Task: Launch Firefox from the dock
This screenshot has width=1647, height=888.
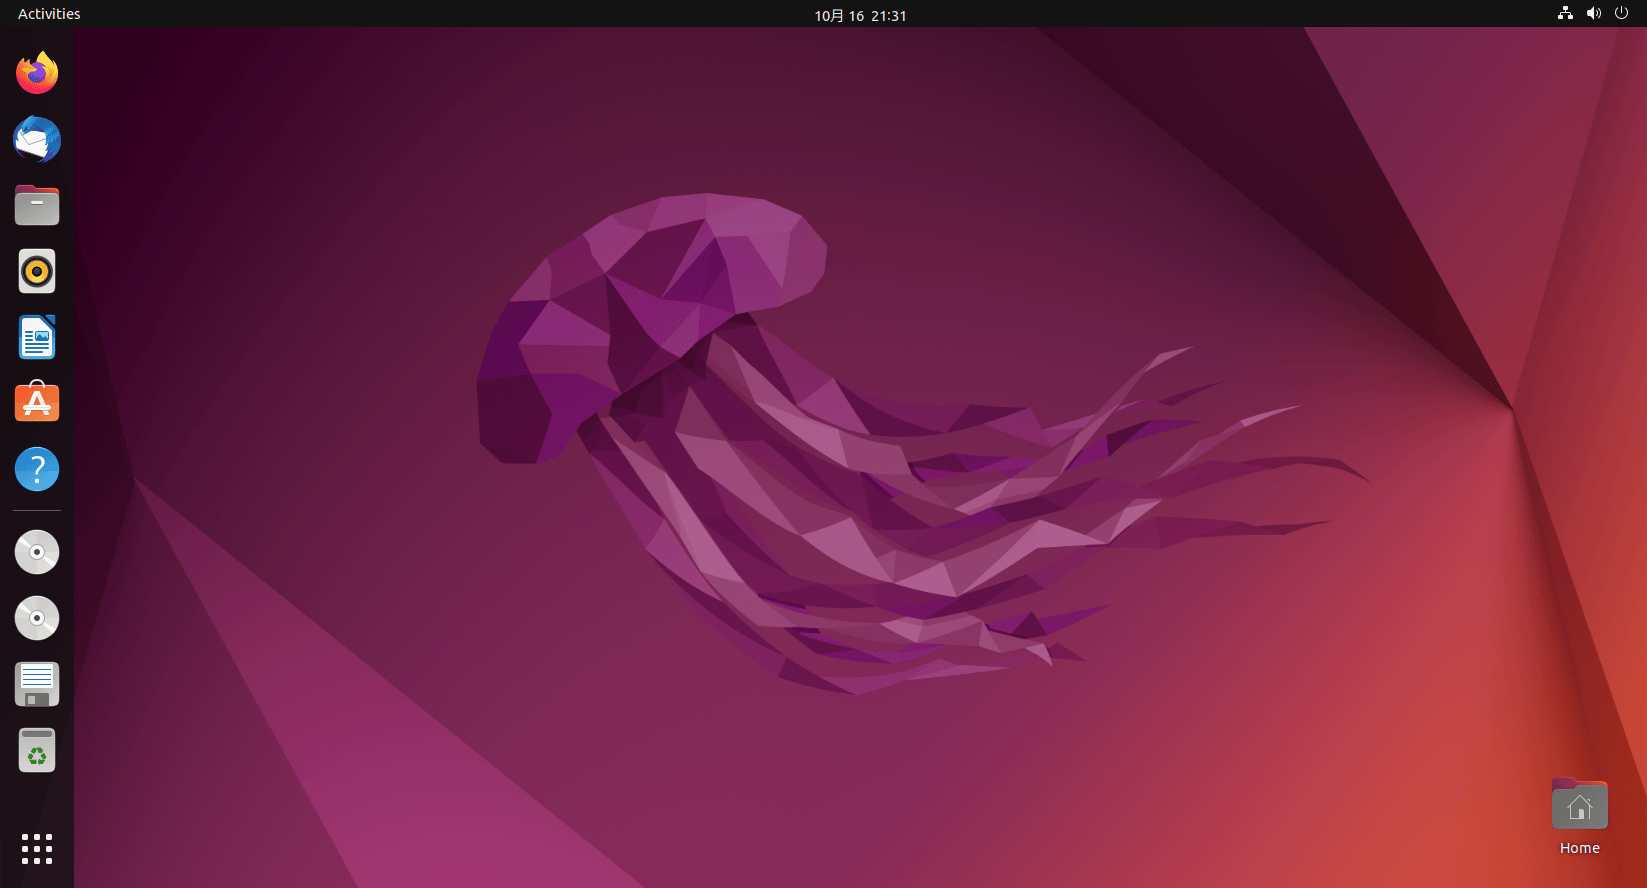Action: pos(37,73)
